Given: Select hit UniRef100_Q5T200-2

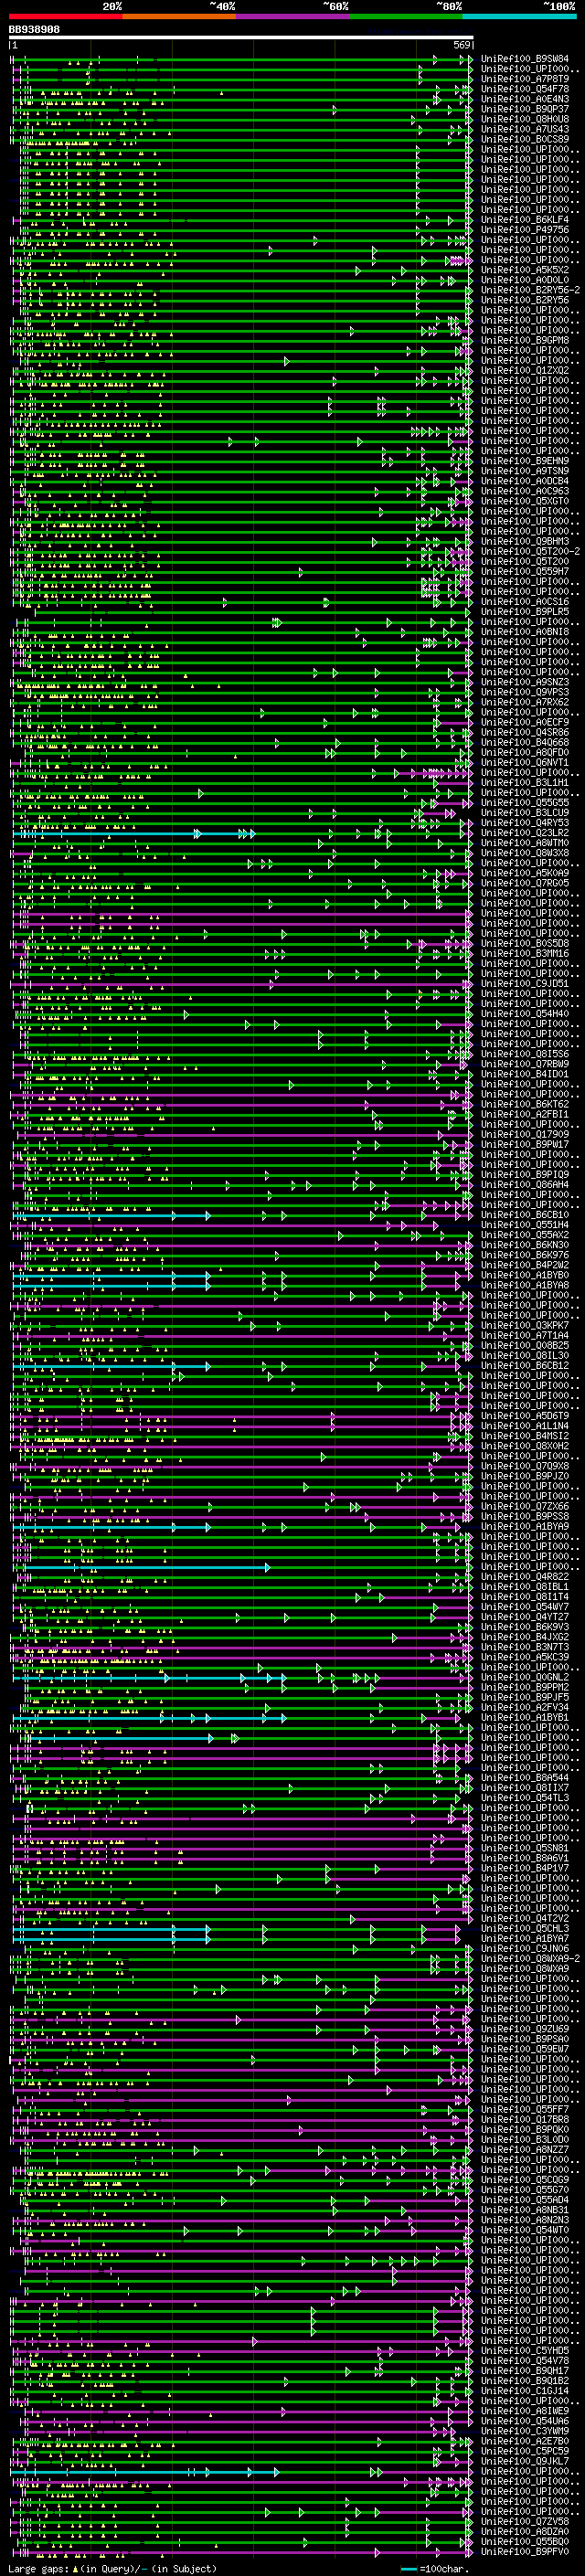Looking at the screenshot, I should point(530,551).
